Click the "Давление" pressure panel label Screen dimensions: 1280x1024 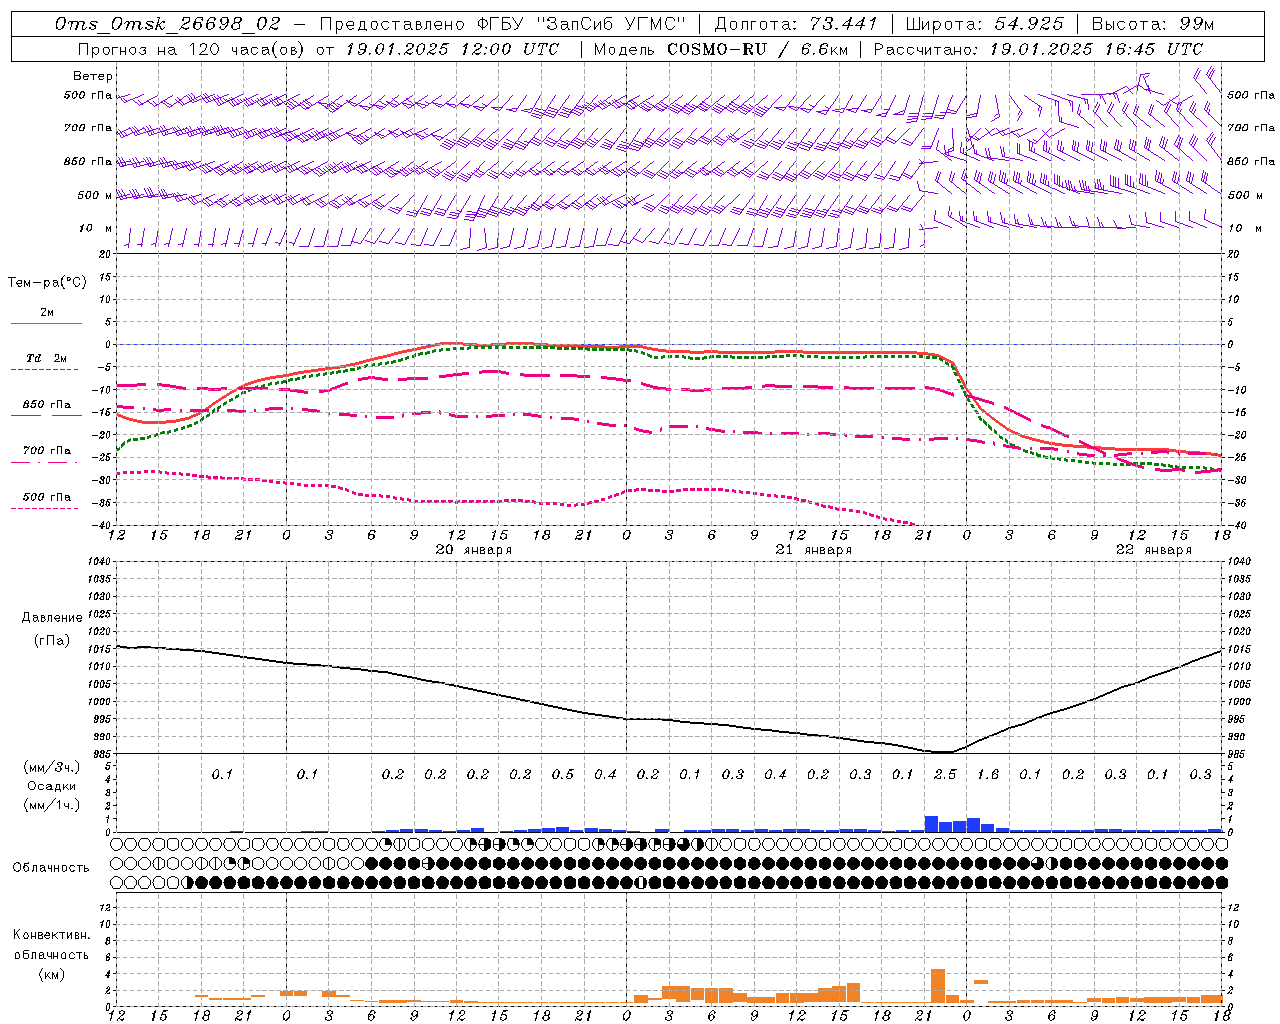(52, 618)
